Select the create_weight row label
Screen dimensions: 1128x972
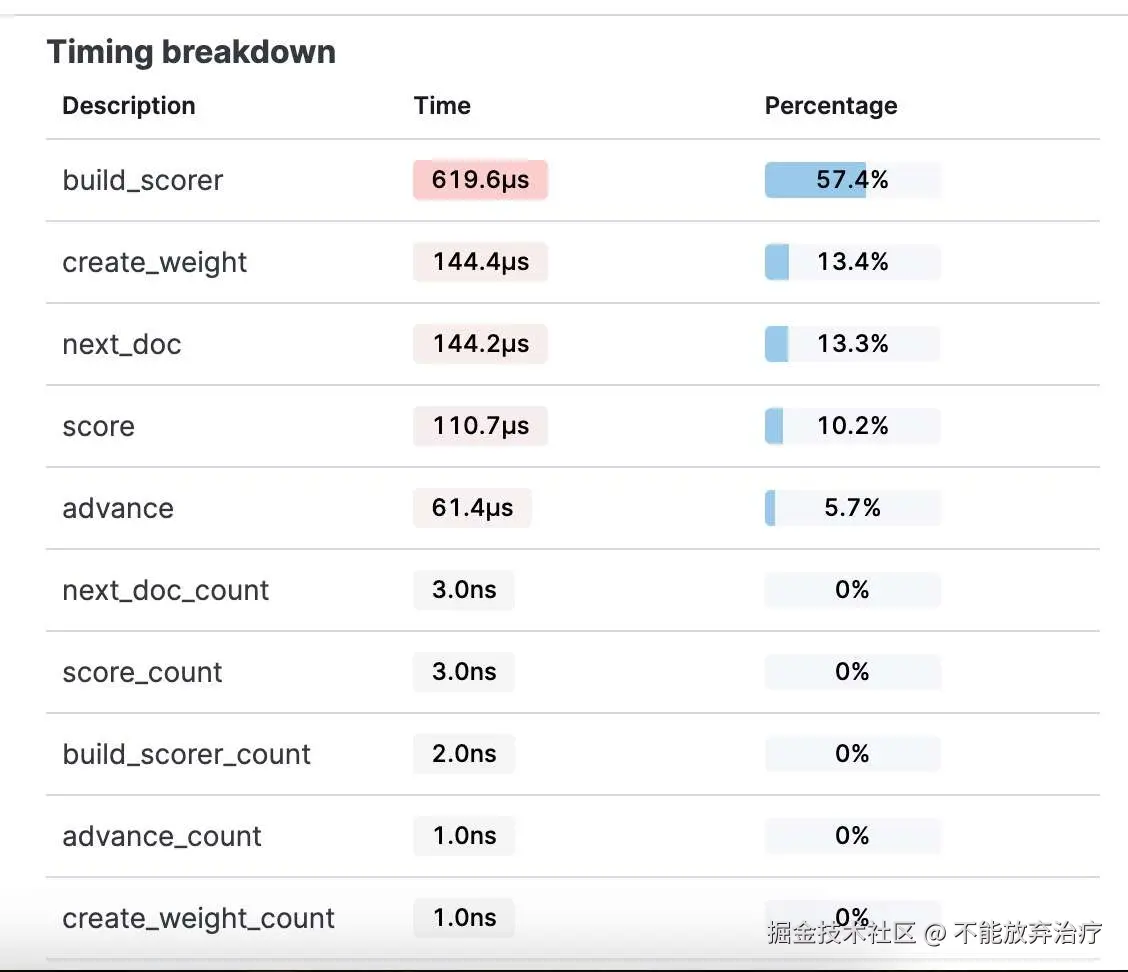tap(155, 262)
